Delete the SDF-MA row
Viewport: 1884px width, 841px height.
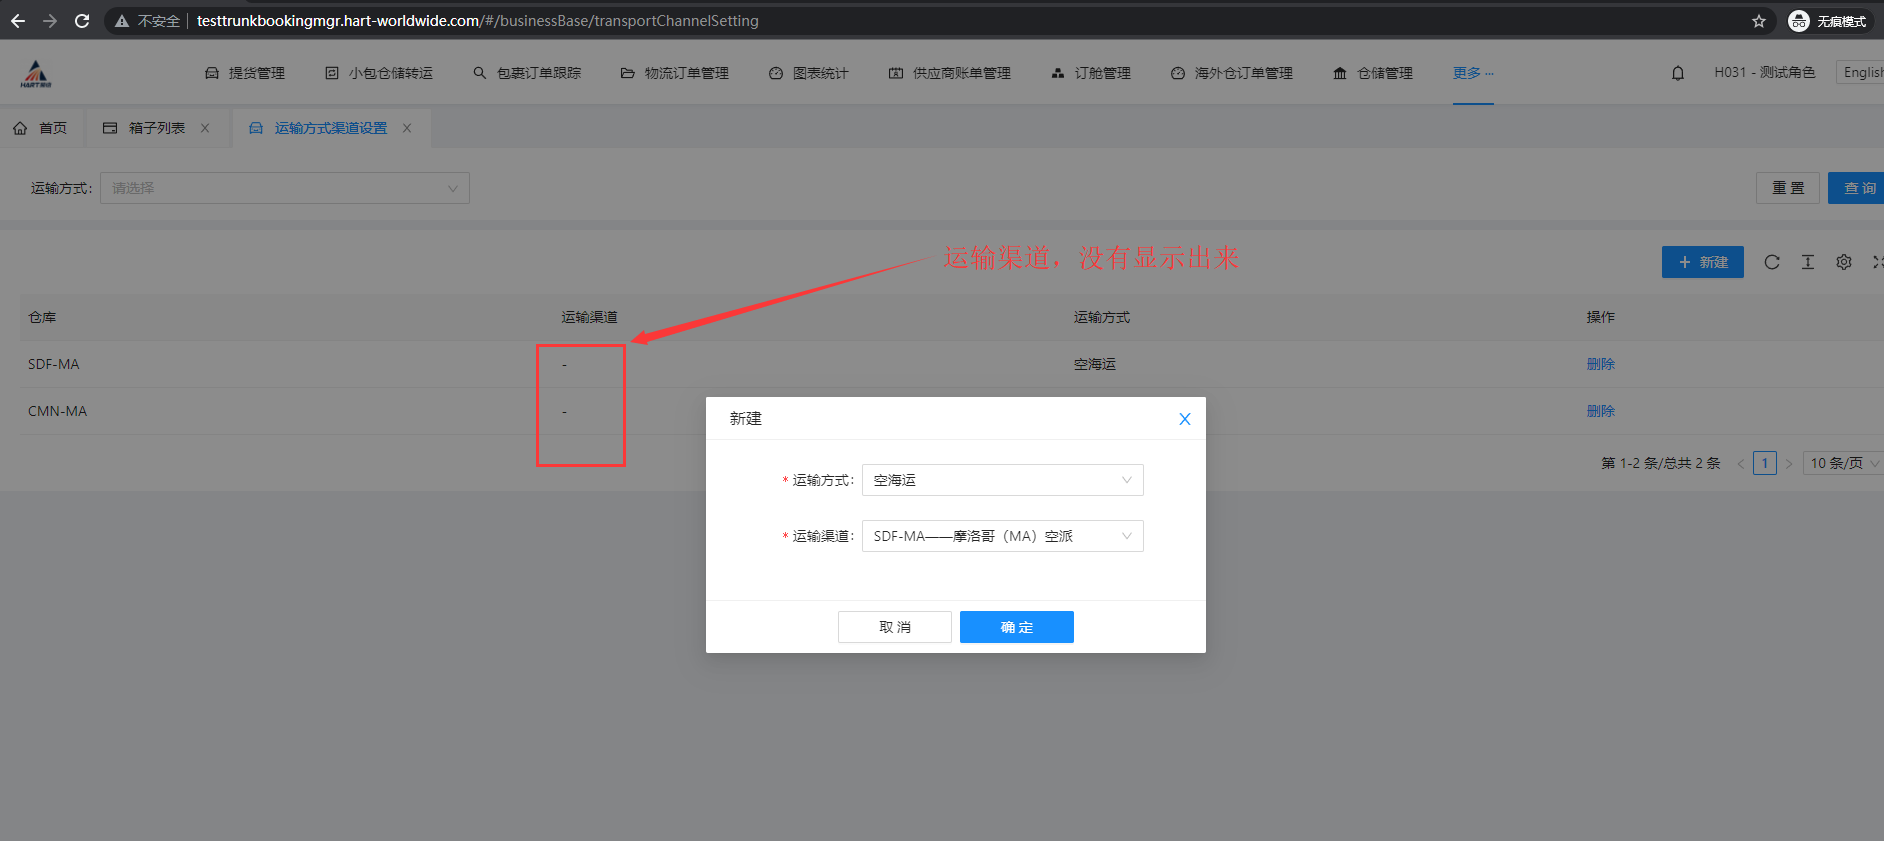click(1600, 364)
